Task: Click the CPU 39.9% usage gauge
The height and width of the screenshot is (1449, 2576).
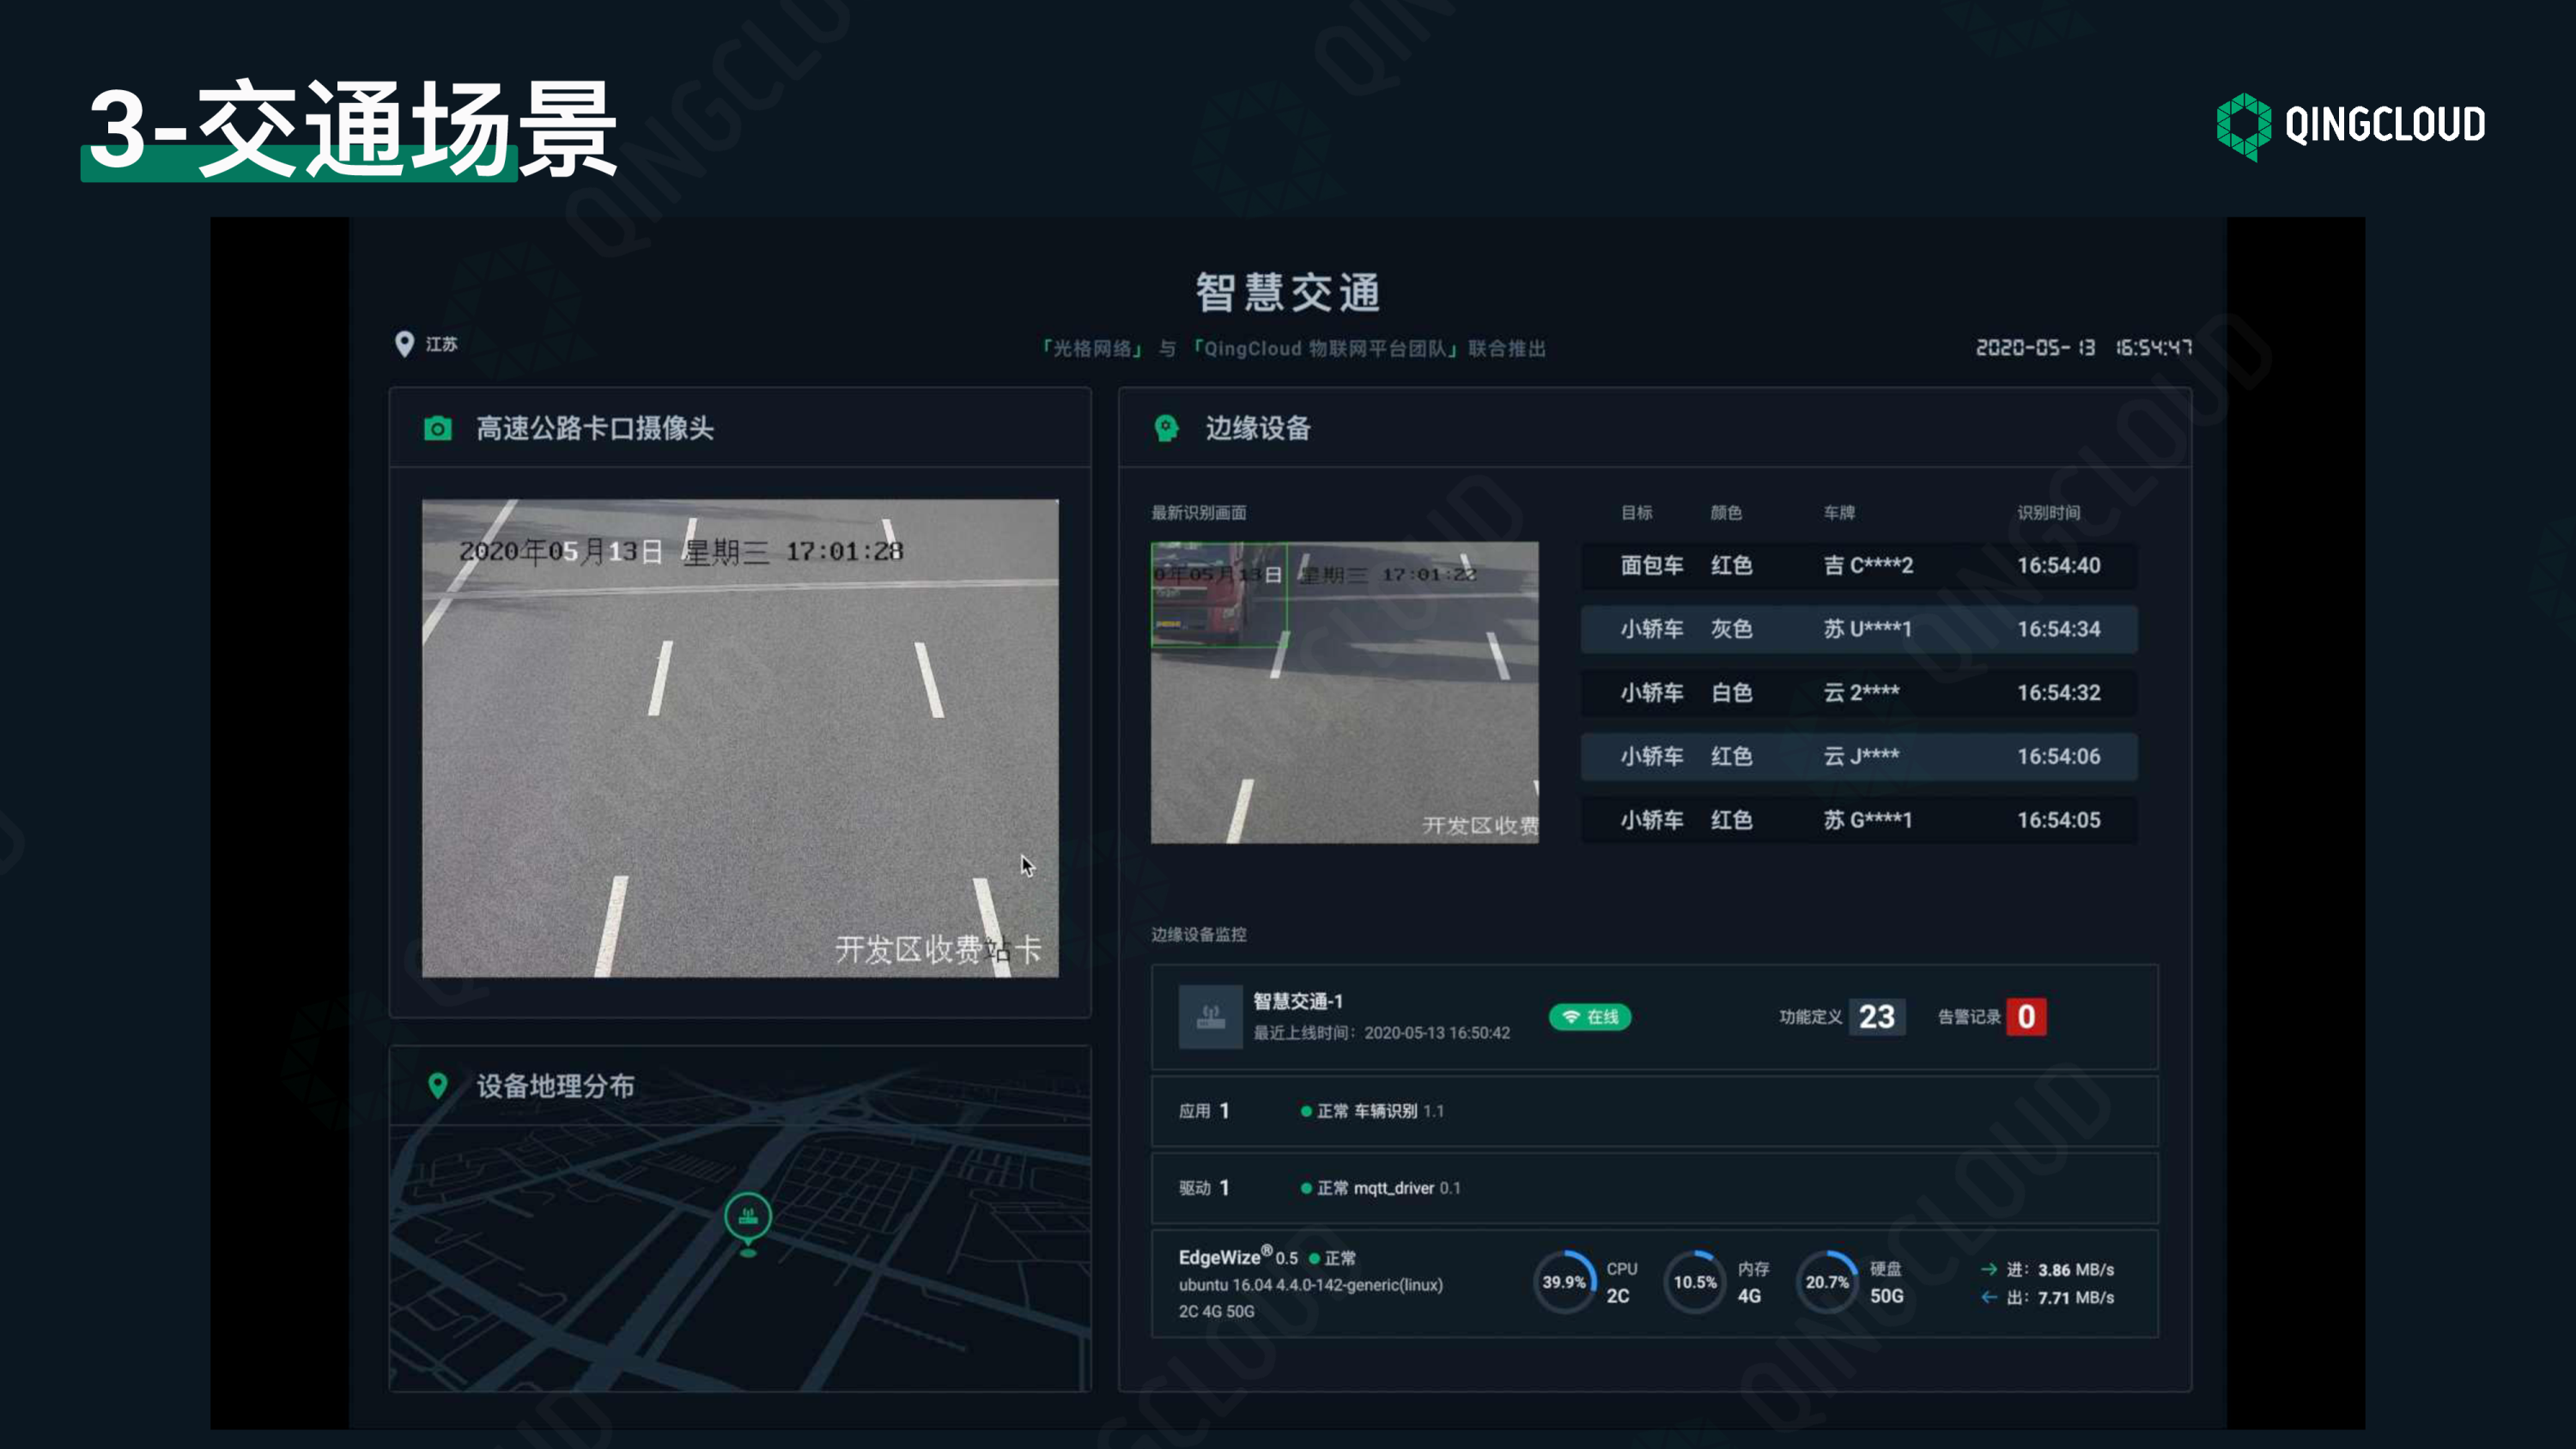Action: click(x=1564, y=1282)
